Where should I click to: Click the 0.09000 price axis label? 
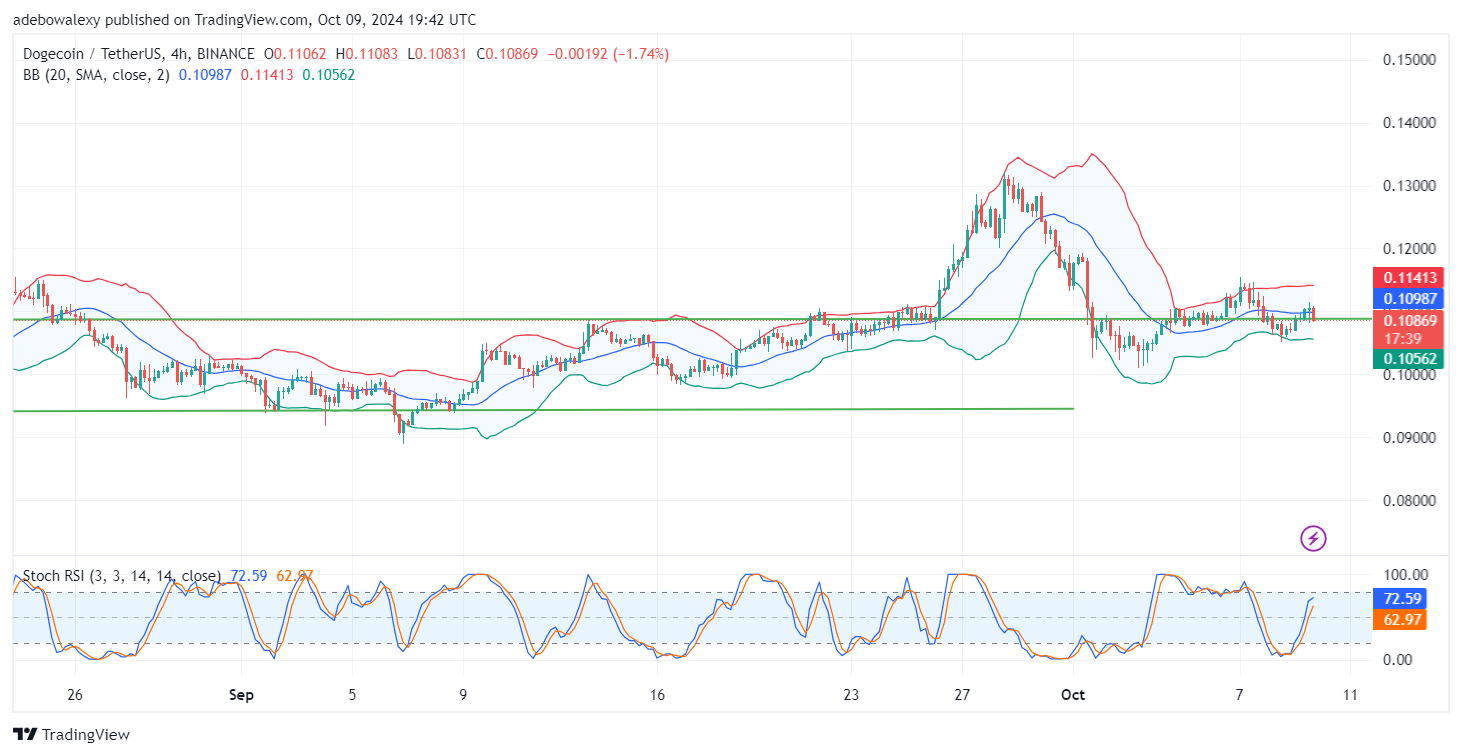click(x=1410, y=438)
